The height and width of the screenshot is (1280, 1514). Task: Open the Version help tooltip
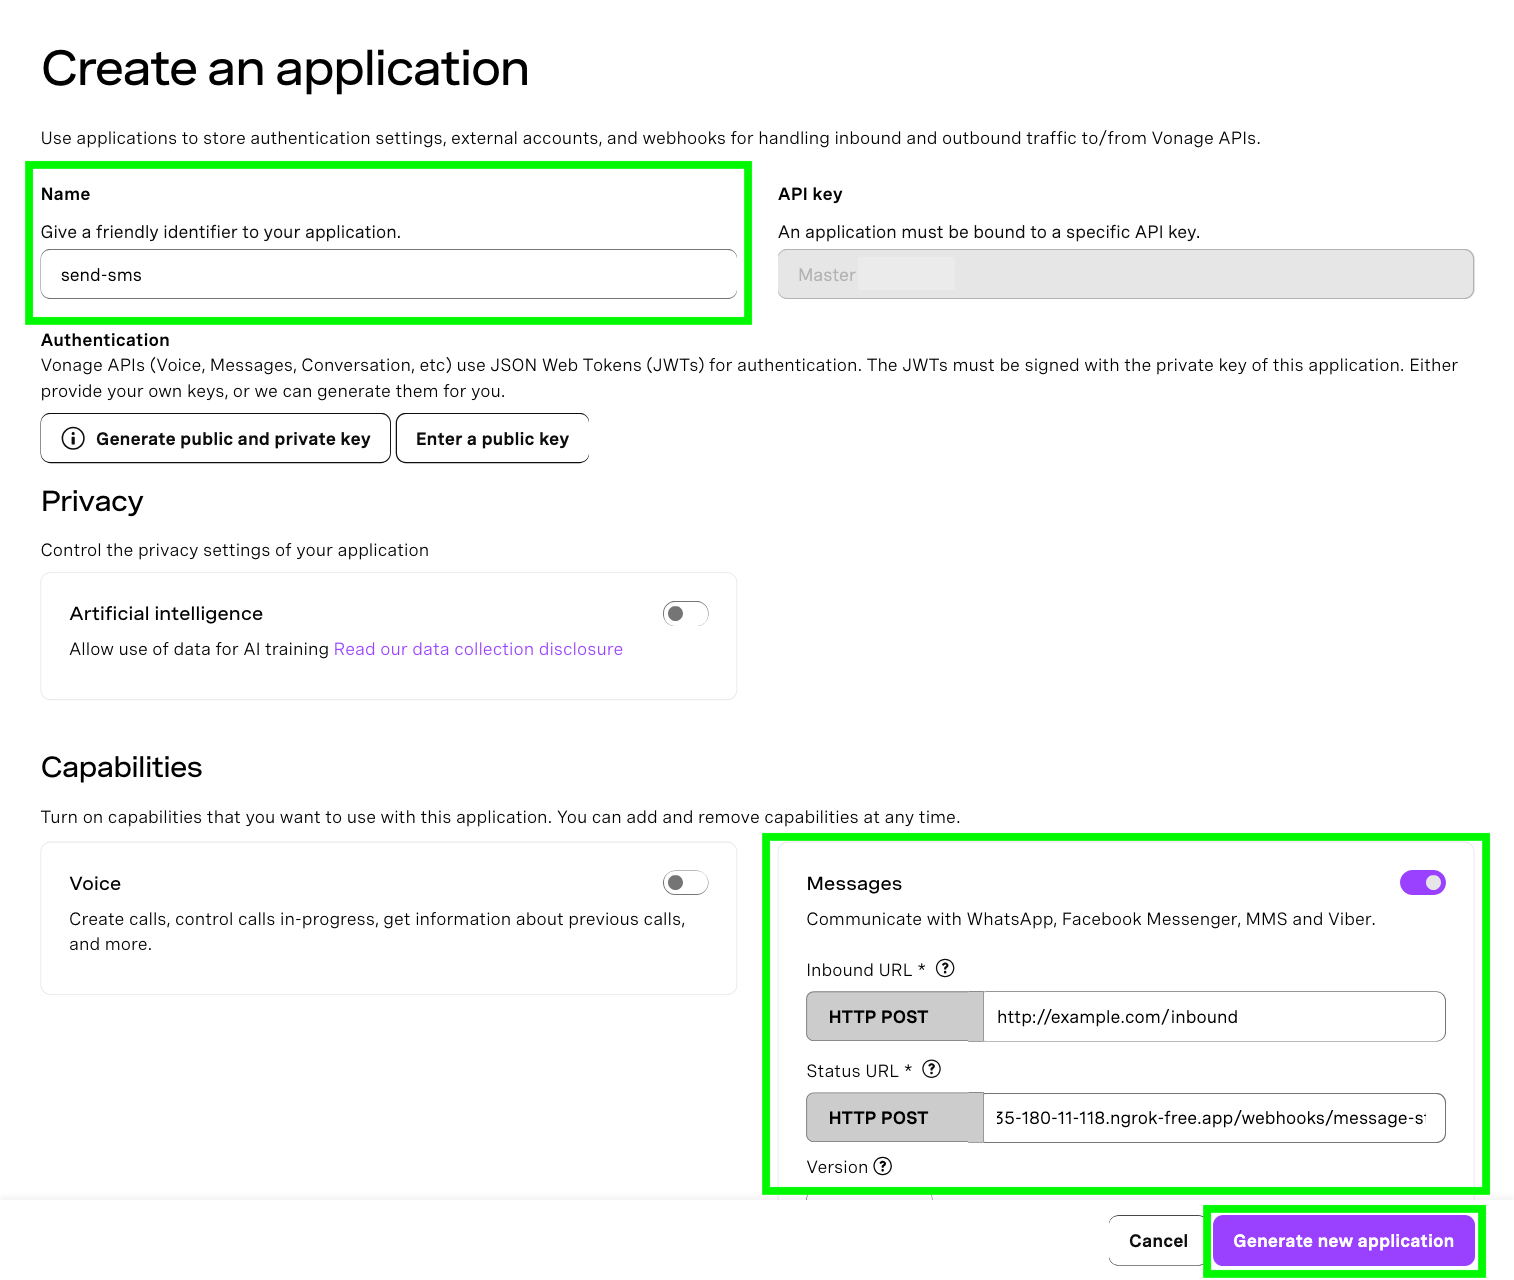pyautogui.click(x=882, y=1166)
